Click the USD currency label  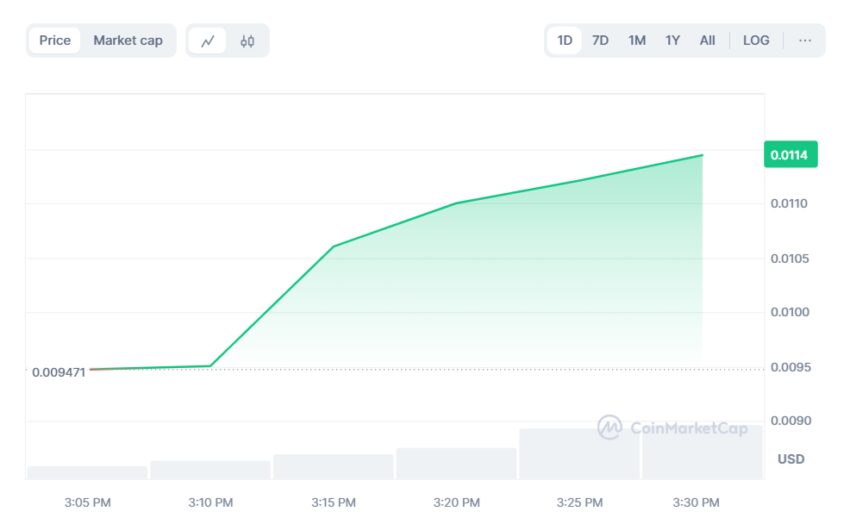(x=791, y=459)
